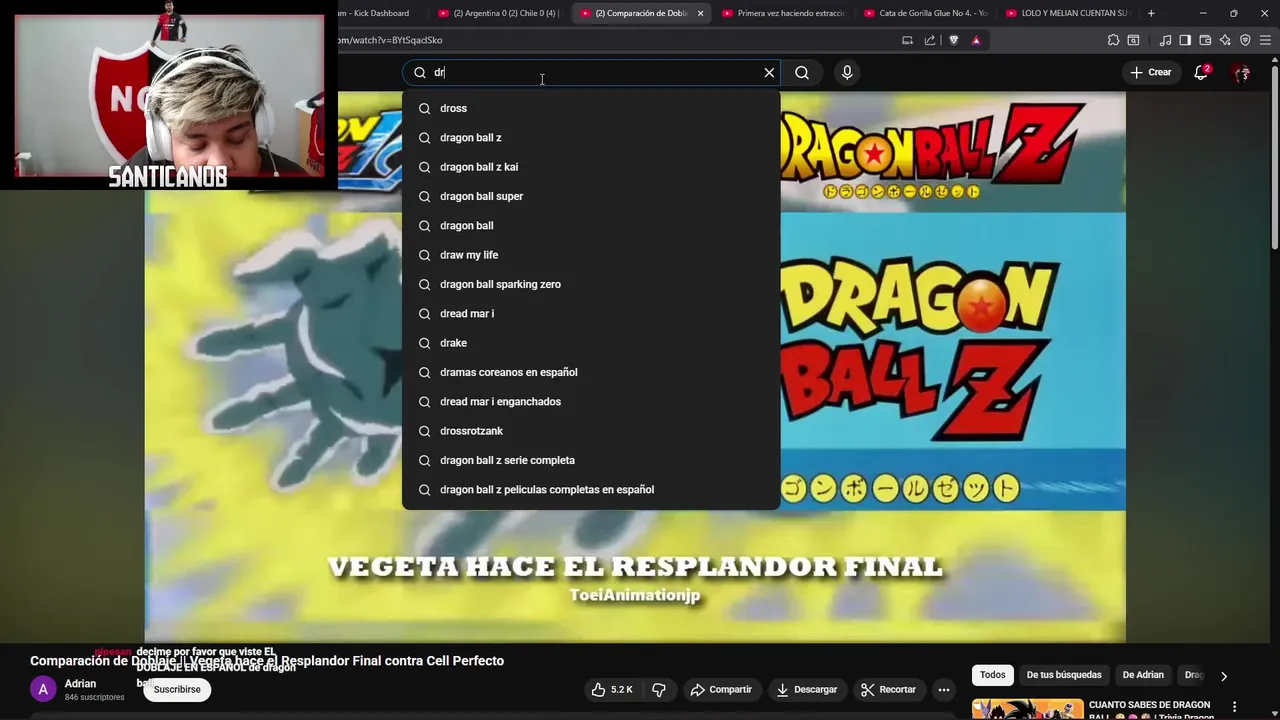1280x720 pixels.
Task: Click the Compartir share button
Action: click(x=721, y=689)
